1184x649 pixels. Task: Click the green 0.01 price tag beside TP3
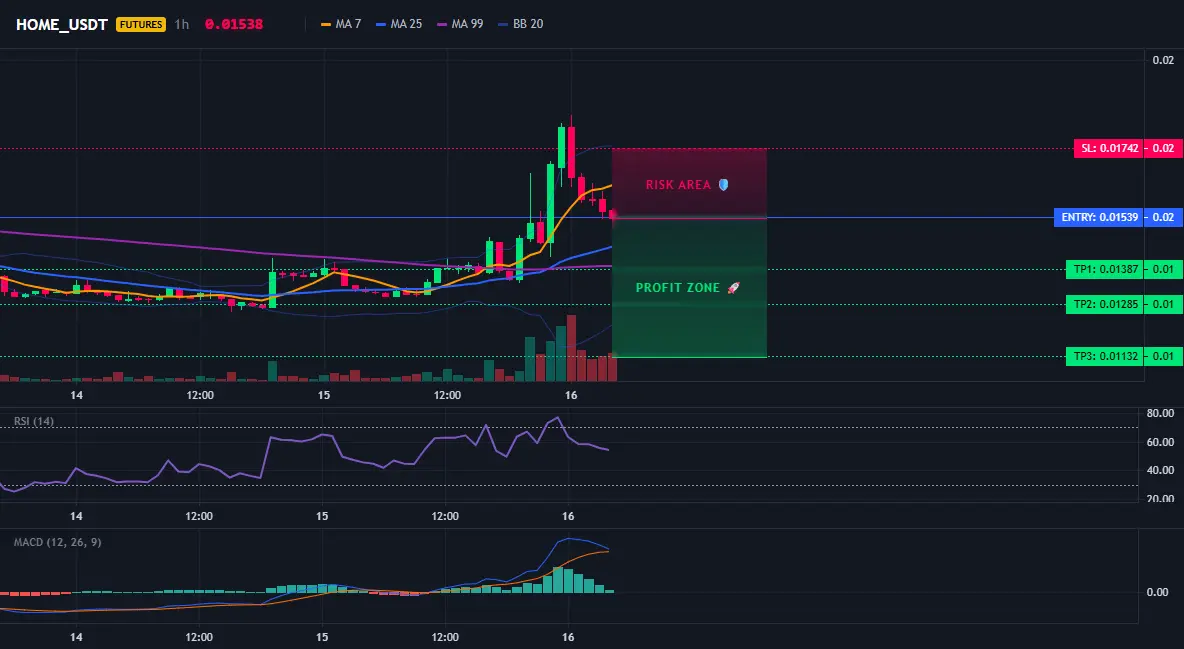tap(1164, 356)
